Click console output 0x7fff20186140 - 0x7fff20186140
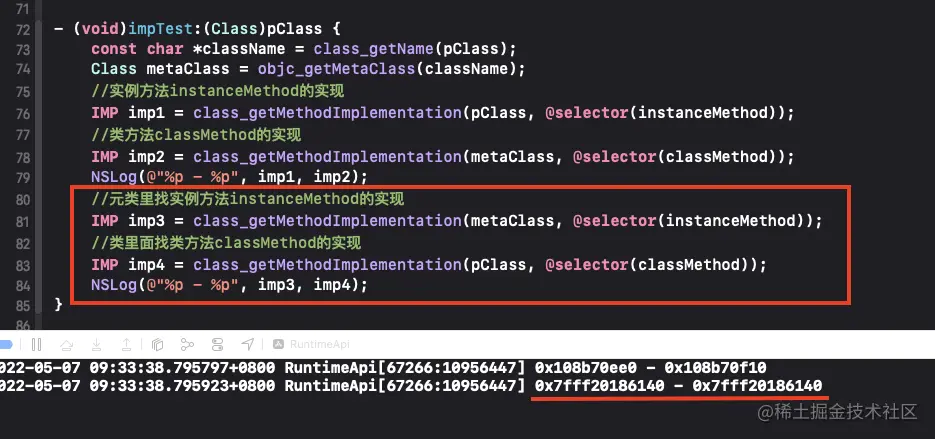935x439 pixels. (x=678, y=386)
